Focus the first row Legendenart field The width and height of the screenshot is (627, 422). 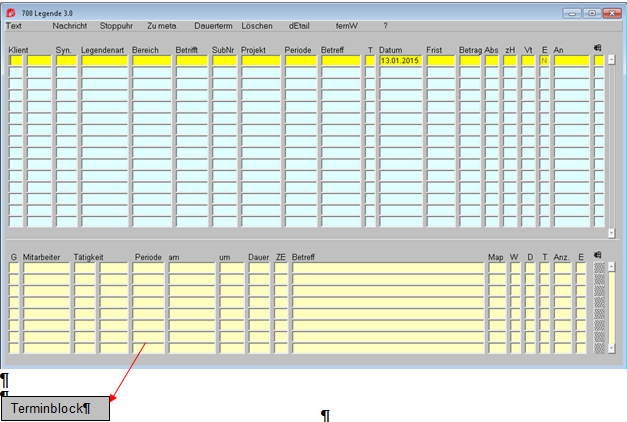(104, 61)
